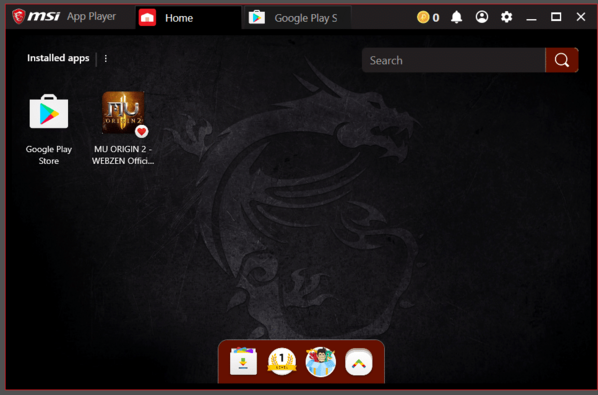The width and height of the screenshot is (598, 395).
Task: Minimize the App Player window
Action: coord(531,18)
